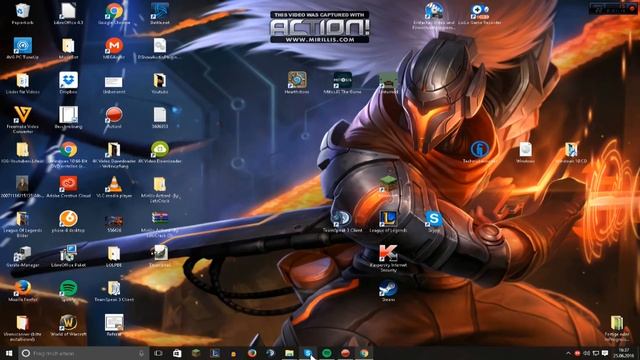Select the Adobe Creative Cloud shortcut

click(x=68, y=187)
